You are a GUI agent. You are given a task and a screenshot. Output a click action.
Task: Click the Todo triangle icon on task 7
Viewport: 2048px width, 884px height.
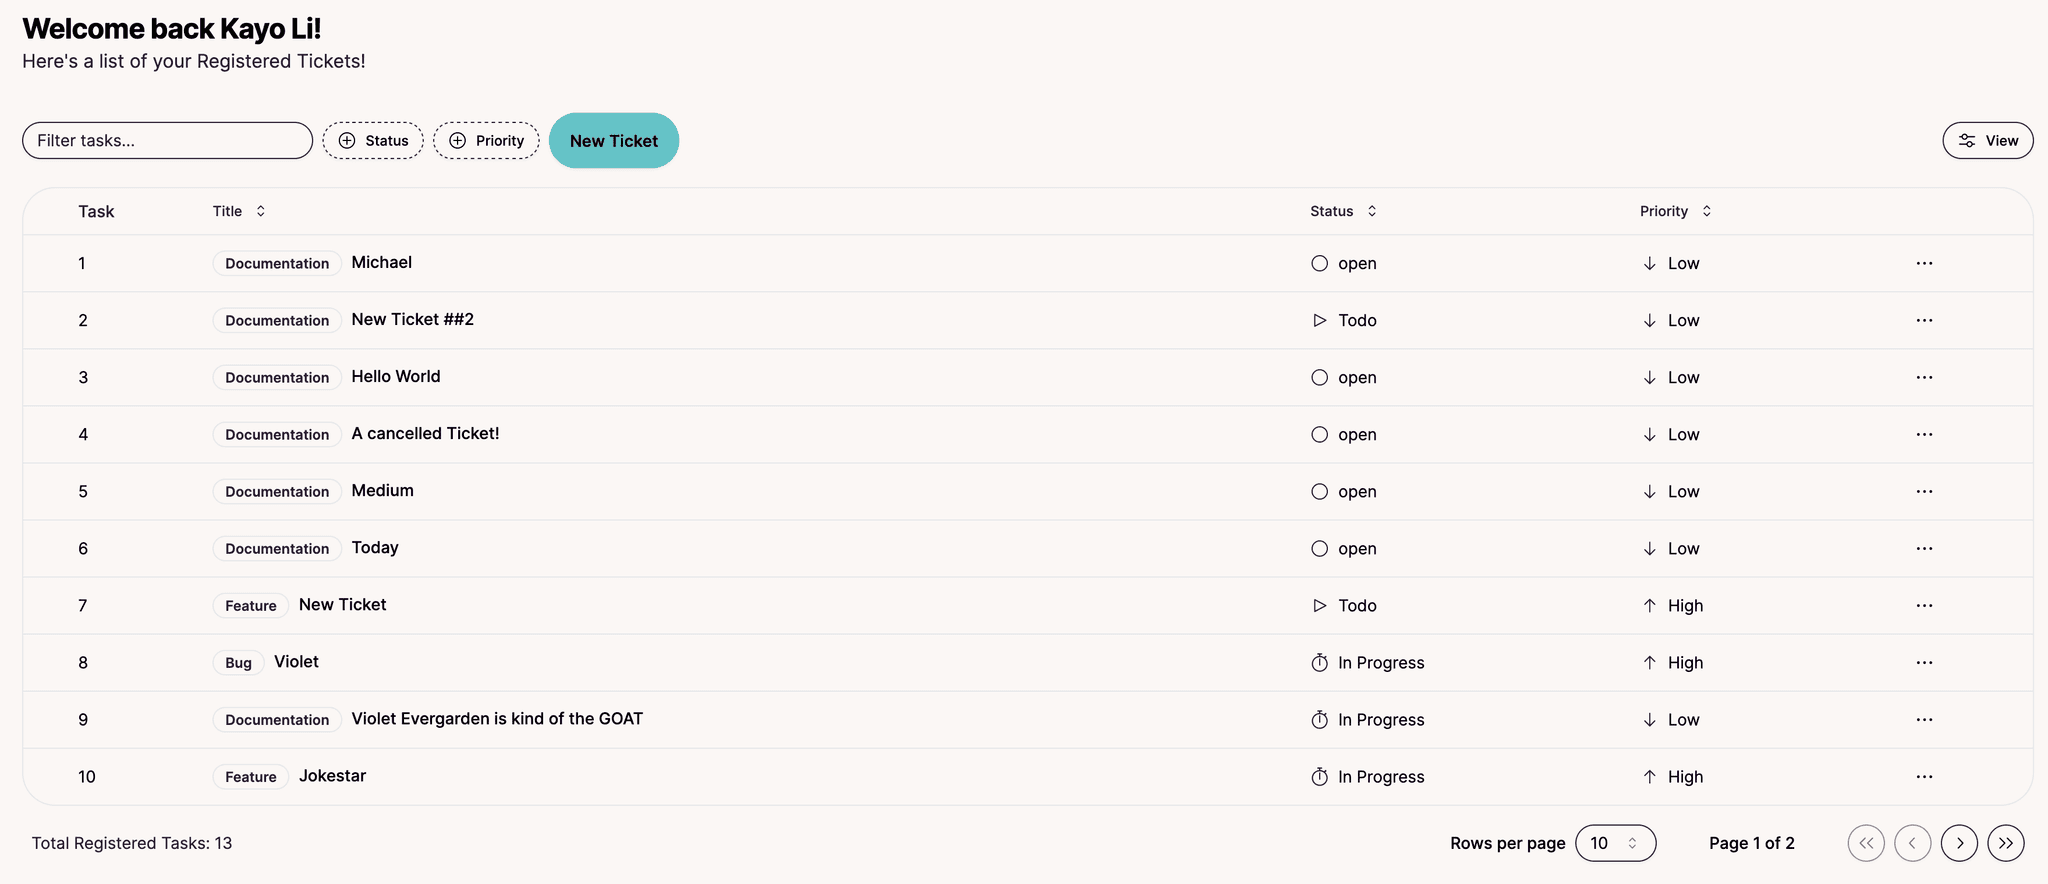pyautogui.click(x=1320, y=605)
